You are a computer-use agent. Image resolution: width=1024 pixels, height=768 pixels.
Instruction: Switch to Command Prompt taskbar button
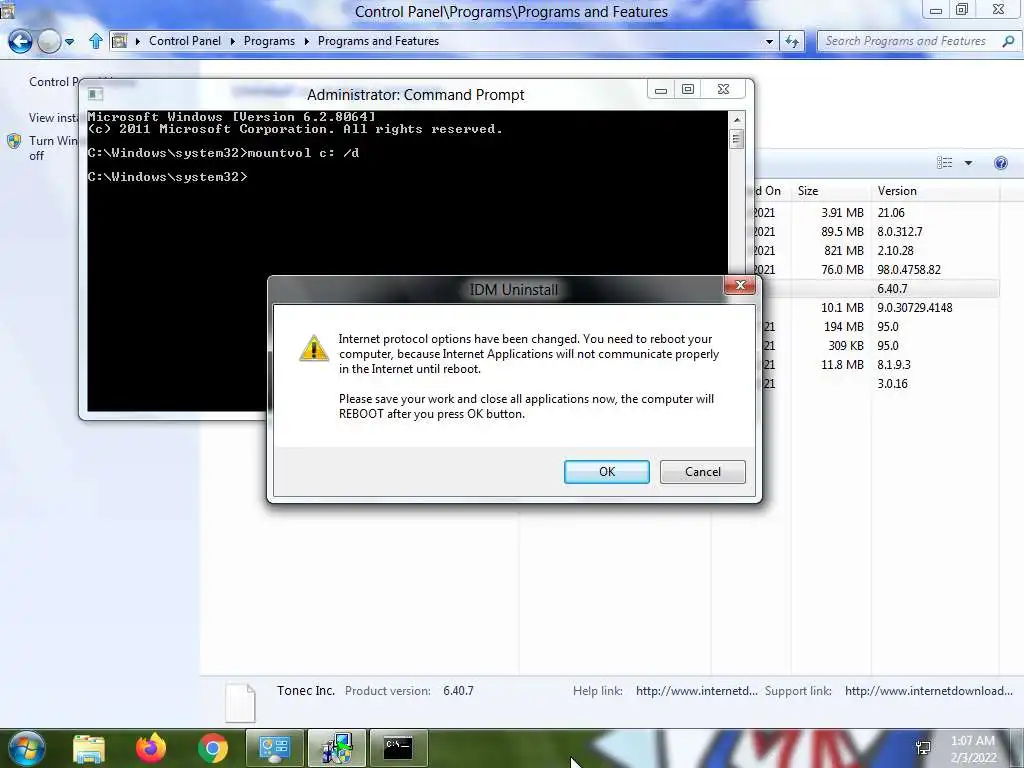click(x=398, y=748)
